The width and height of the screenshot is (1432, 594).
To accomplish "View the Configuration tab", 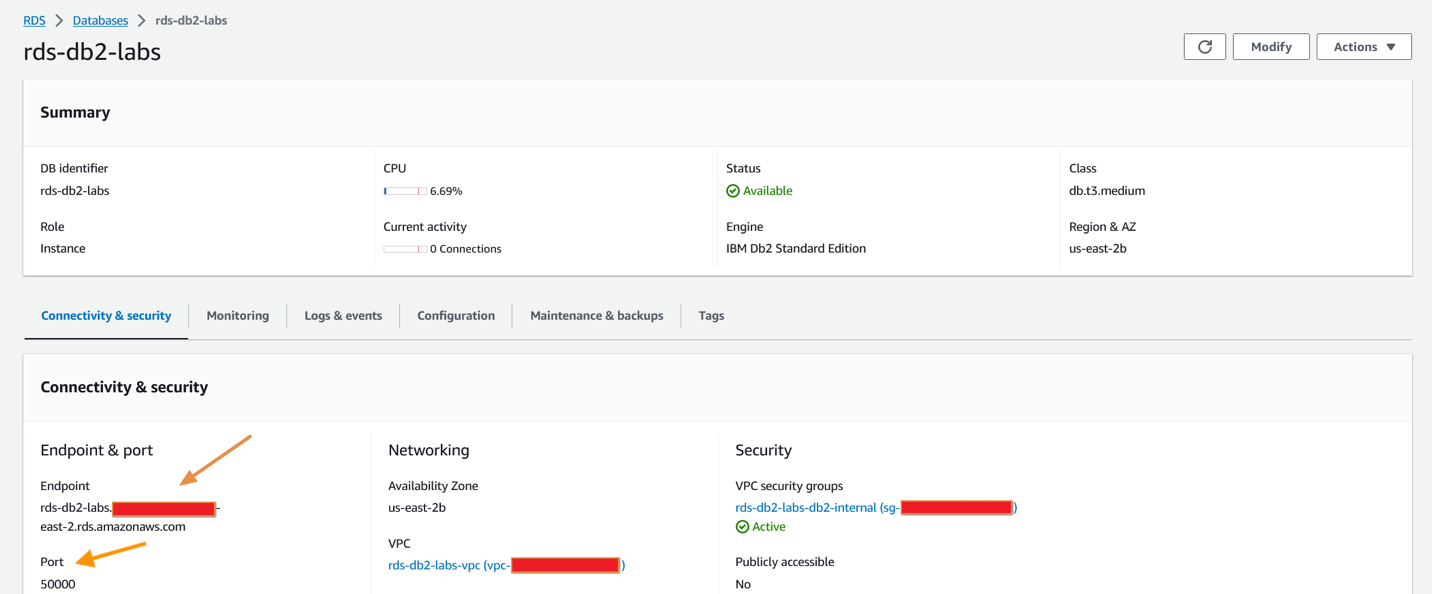I will 456,315.
